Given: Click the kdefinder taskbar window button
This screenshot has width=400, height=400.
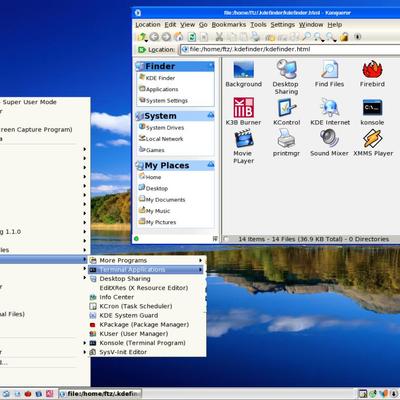Looking at the screenshot, I should [100, 394].
